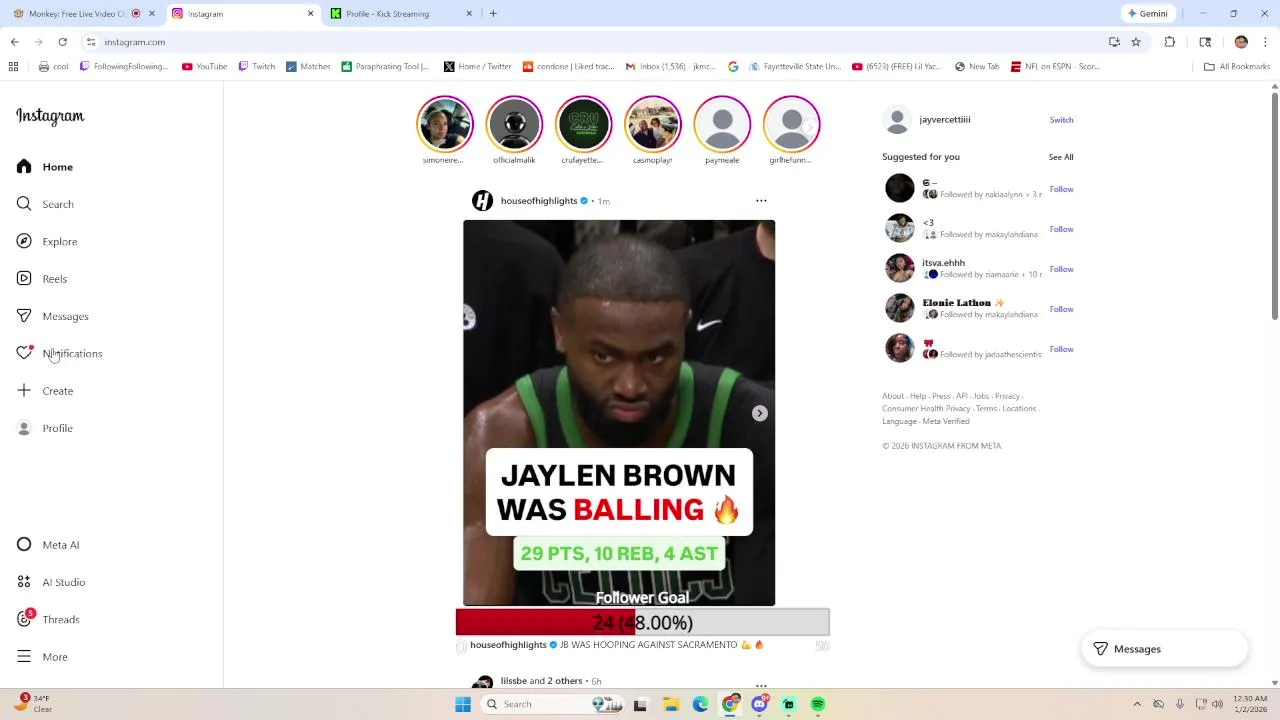Viewport: 1280px width, 720px height.
Task: Open All Bookmarks folder
Action: click(x=1237, y=67)
